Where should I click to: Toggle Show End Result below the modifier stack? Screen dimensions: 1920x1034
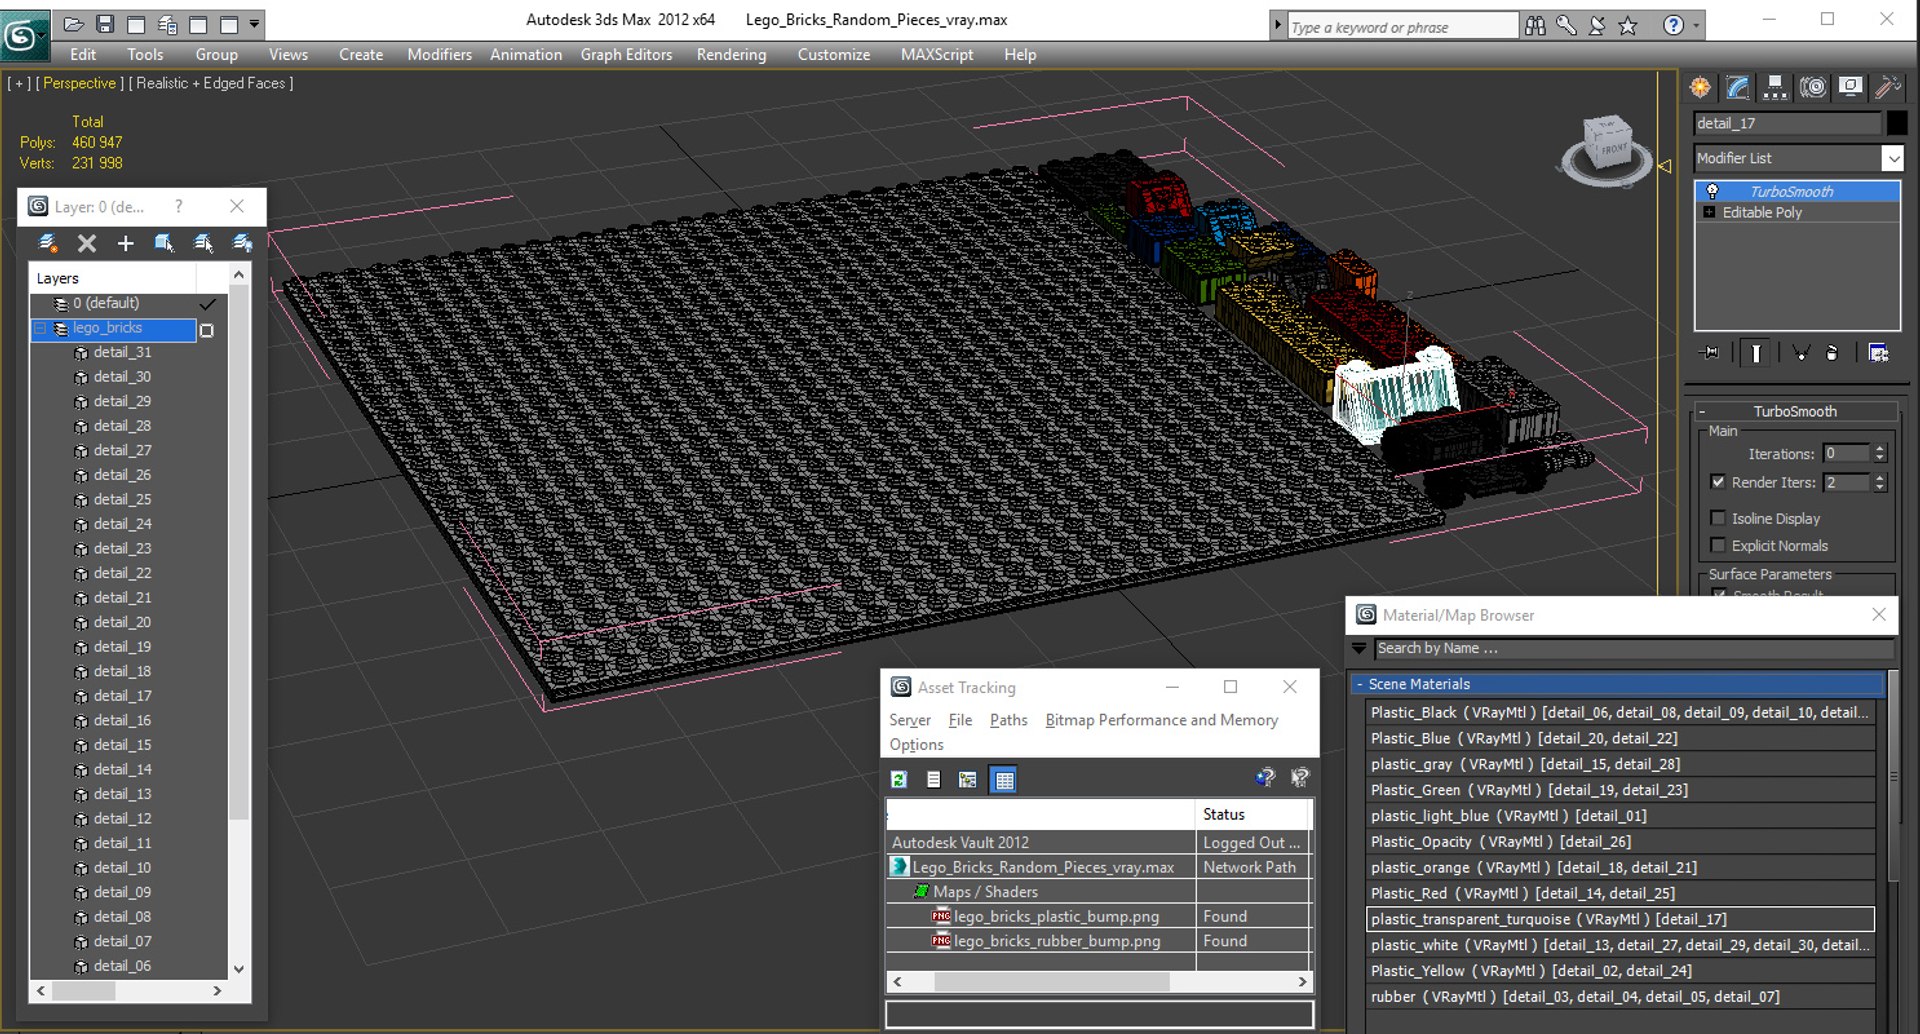[1756, 352]
